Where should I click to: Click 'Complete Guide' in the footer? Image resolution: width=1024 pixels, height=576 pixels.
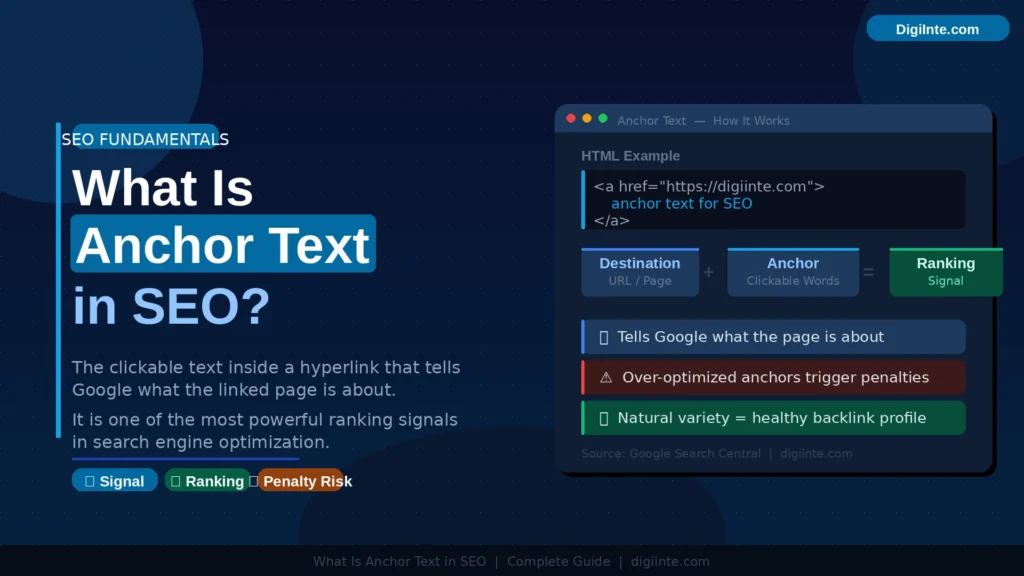(x=558, y=562)
